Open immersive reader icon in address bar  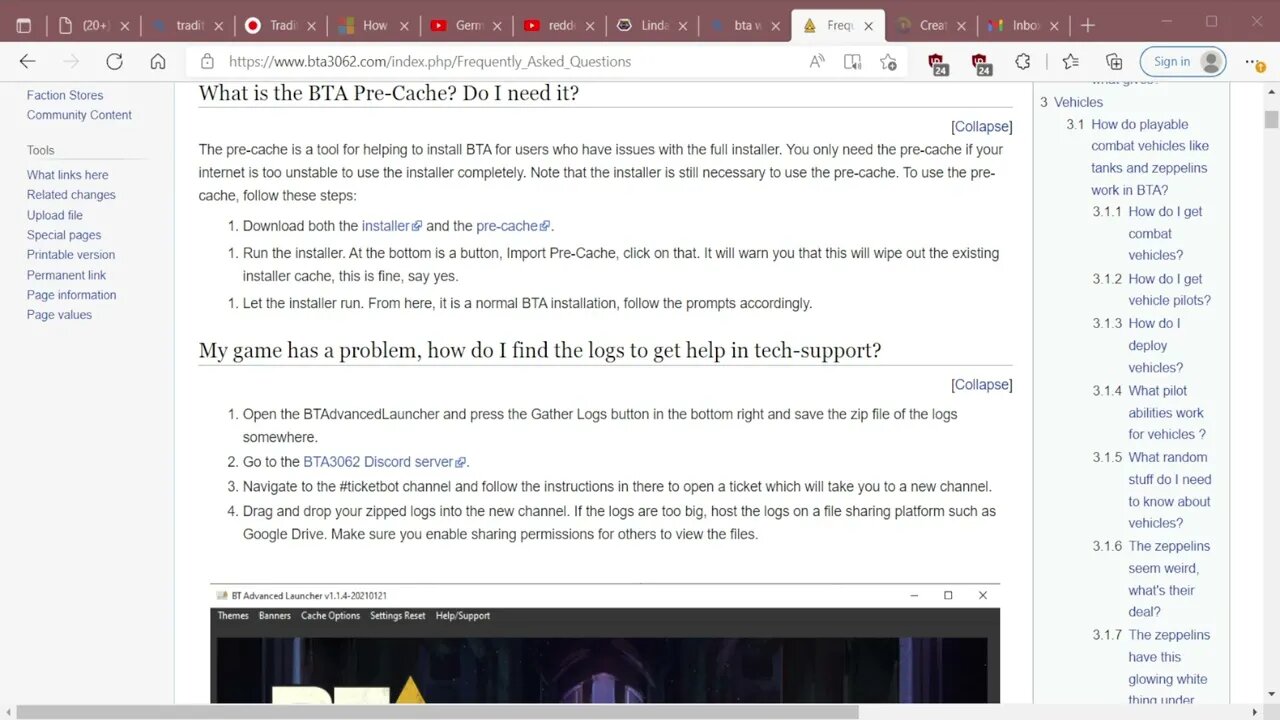[852, 62]
